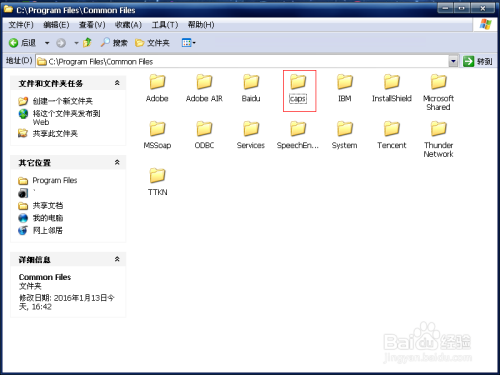Open the Forward button history dropdown arrow

76,43
